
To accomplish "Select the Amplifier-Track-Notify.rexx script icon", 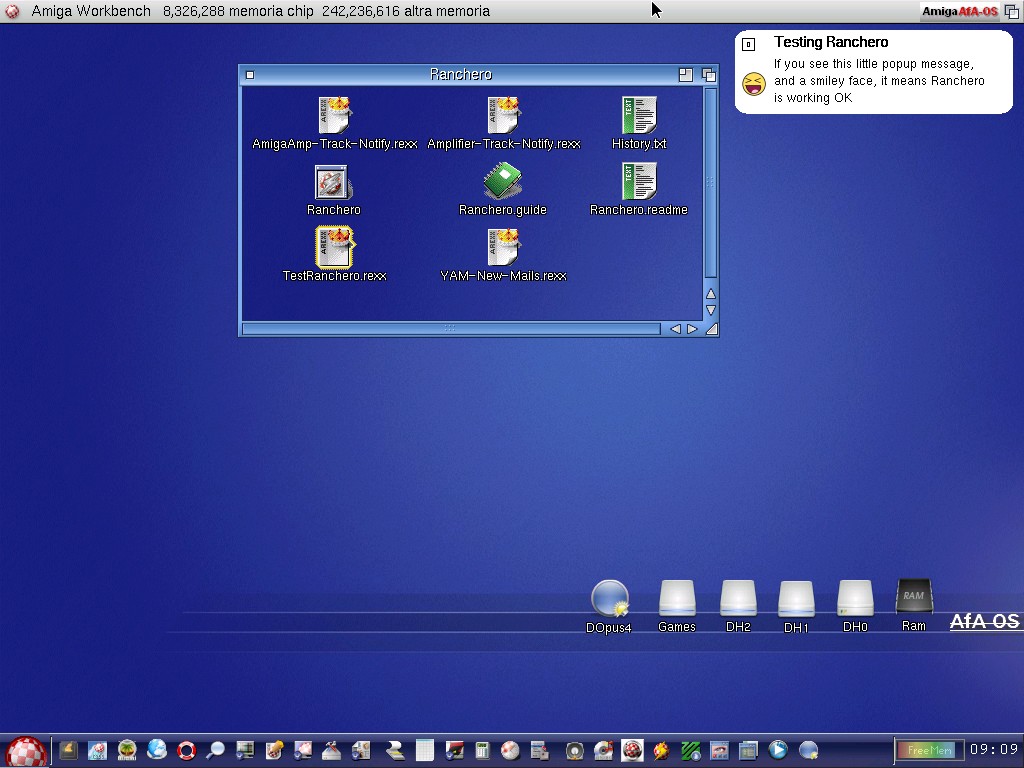I will pos(503,116).
